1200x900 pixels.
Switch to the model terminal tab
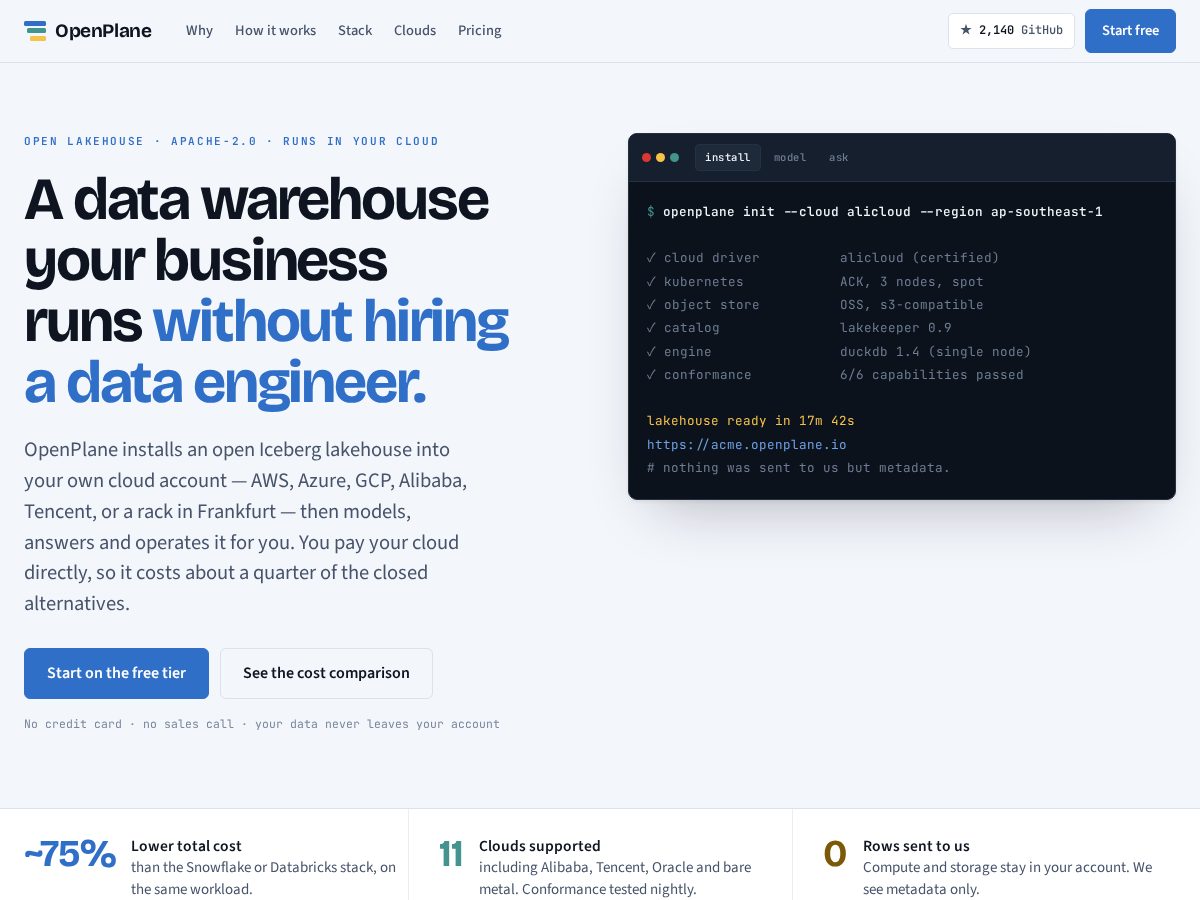[790, 158]
